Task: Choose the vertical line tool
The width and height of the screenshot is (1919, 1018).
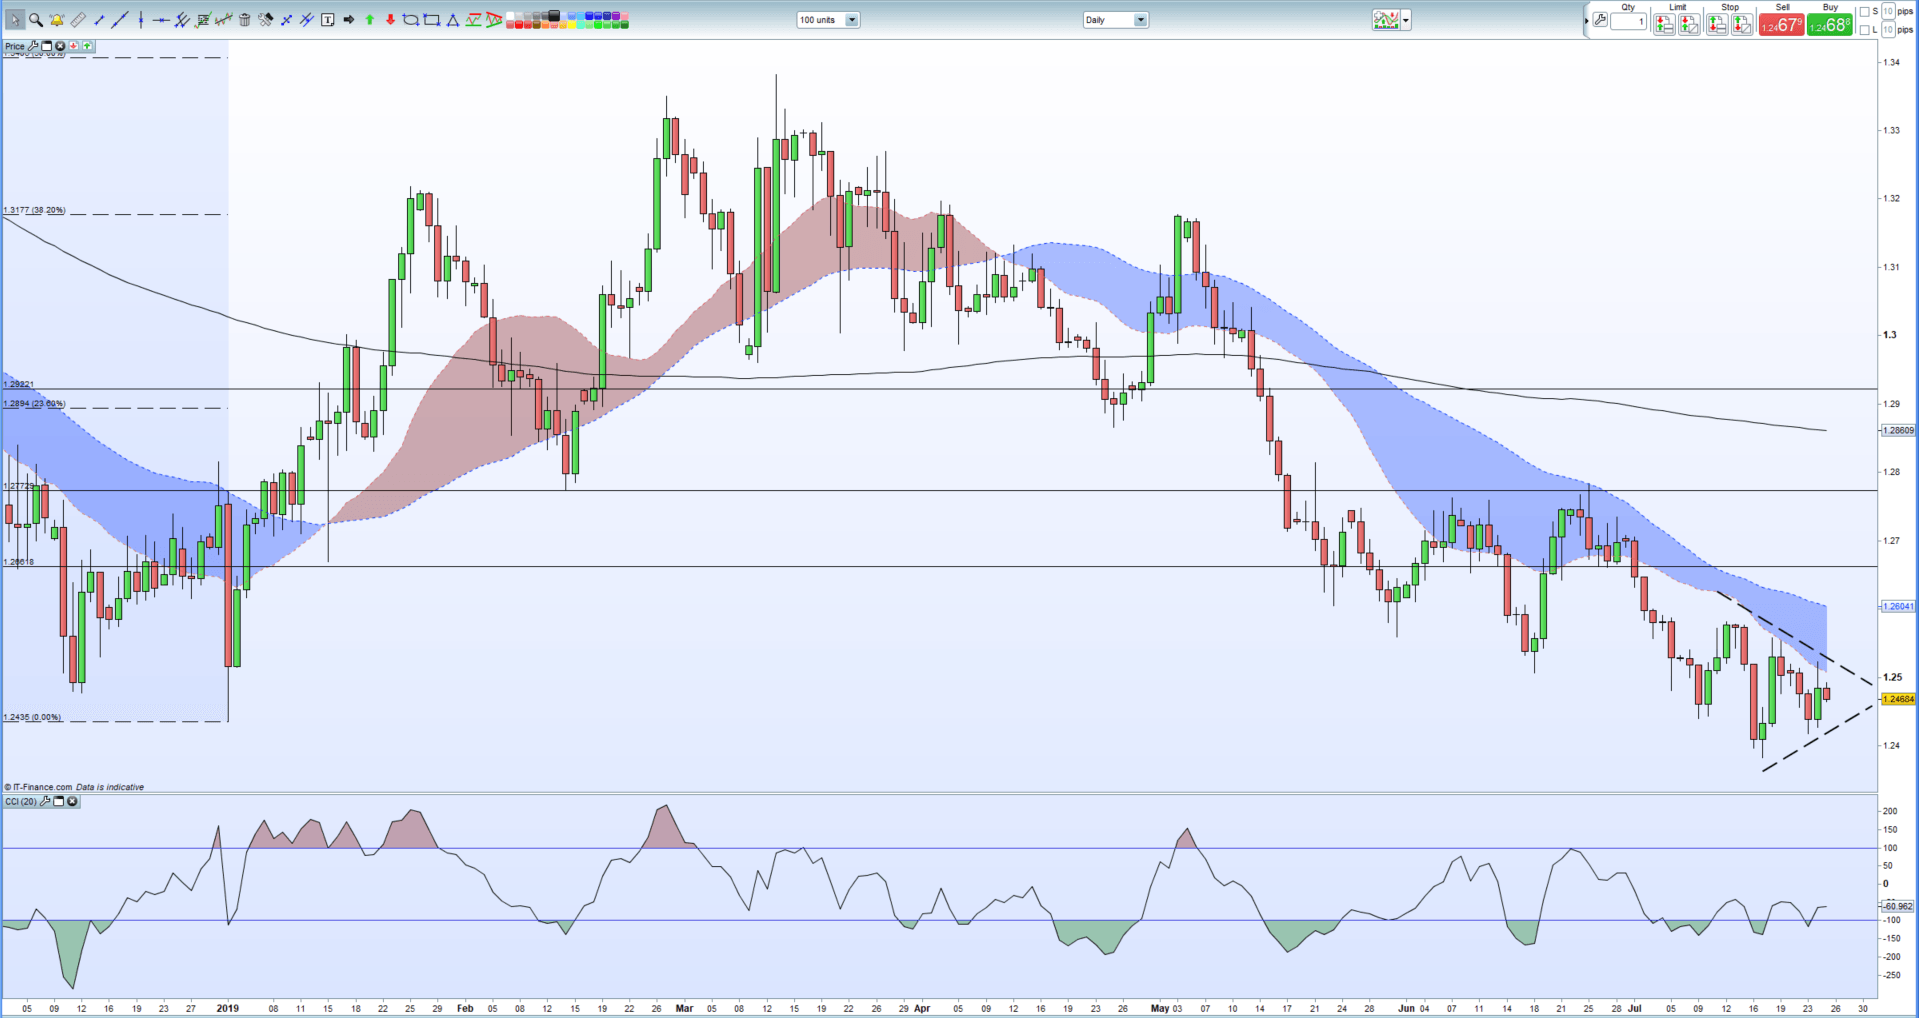Action: pos(141,20)
